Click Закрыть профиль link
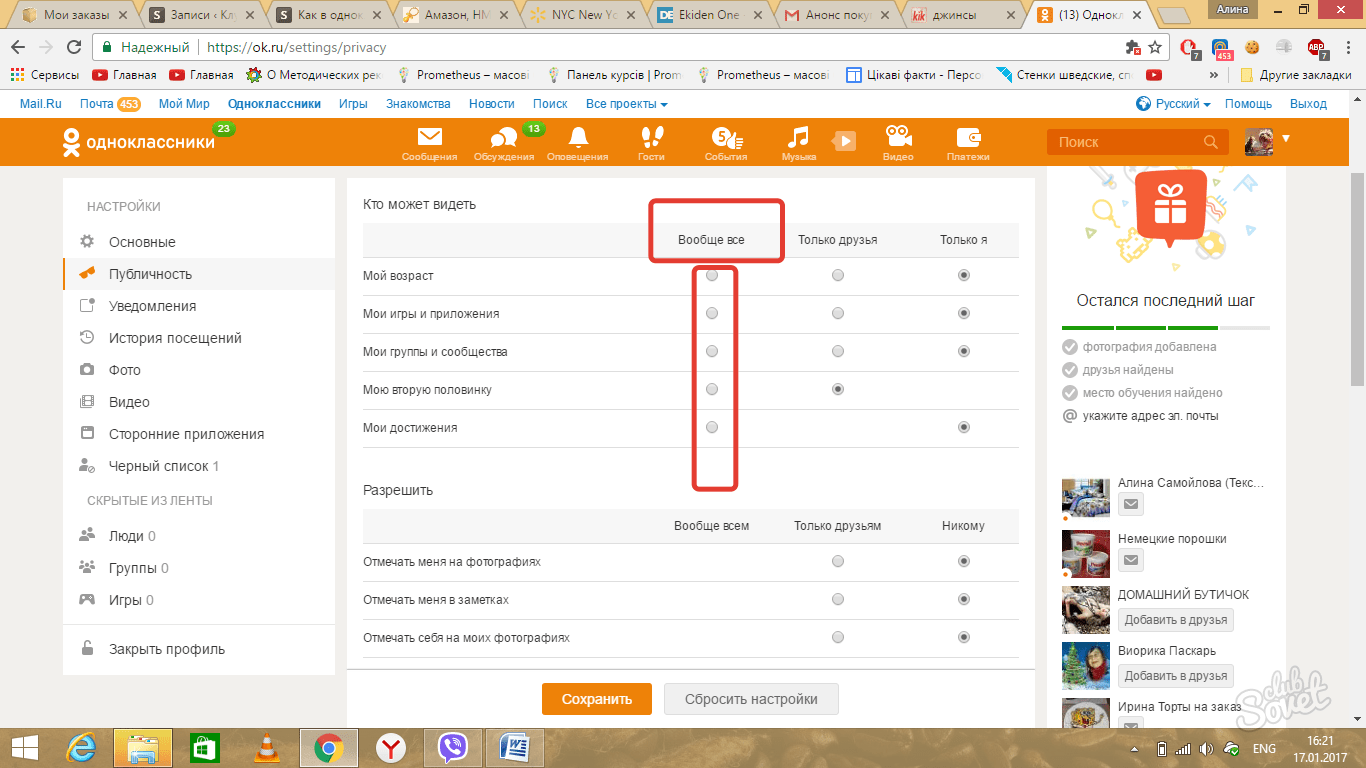 [x=167, y=649]
